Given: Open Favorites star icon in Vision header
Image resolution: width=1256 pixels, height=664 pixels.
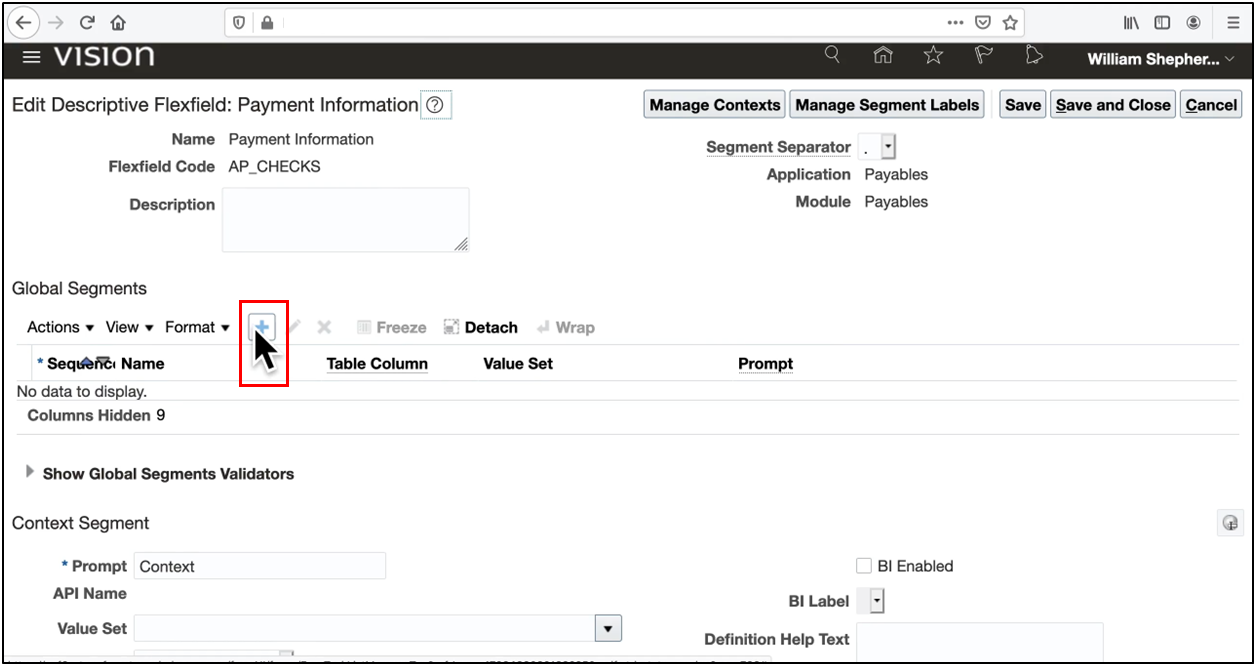Looking at the screenshot, I should [x=933, y=56].
